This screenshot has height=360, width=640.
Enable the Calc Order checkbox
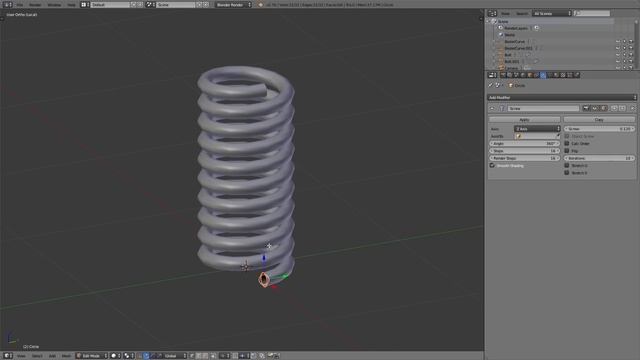point(567,143)
